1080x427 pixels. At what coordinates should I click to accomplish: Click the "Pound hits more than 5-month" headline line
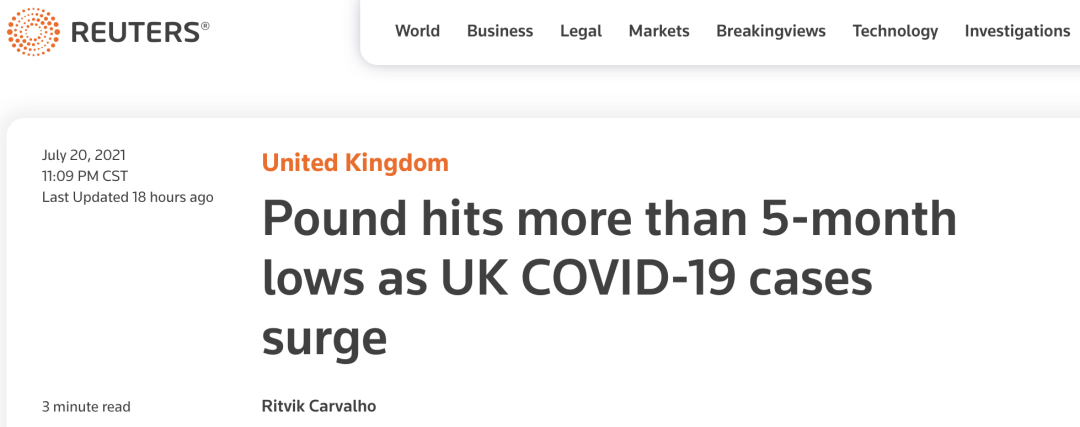pyautogui.click(x=609, y=220)
